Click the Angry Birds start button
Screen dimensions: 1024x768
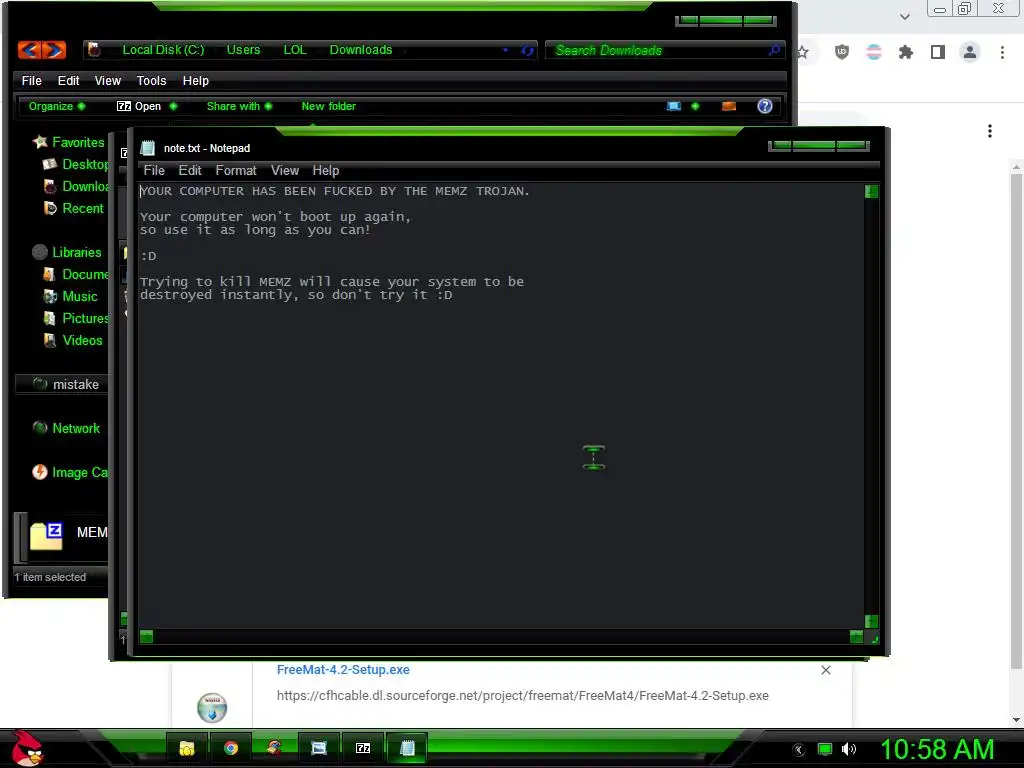click(26, 748)
